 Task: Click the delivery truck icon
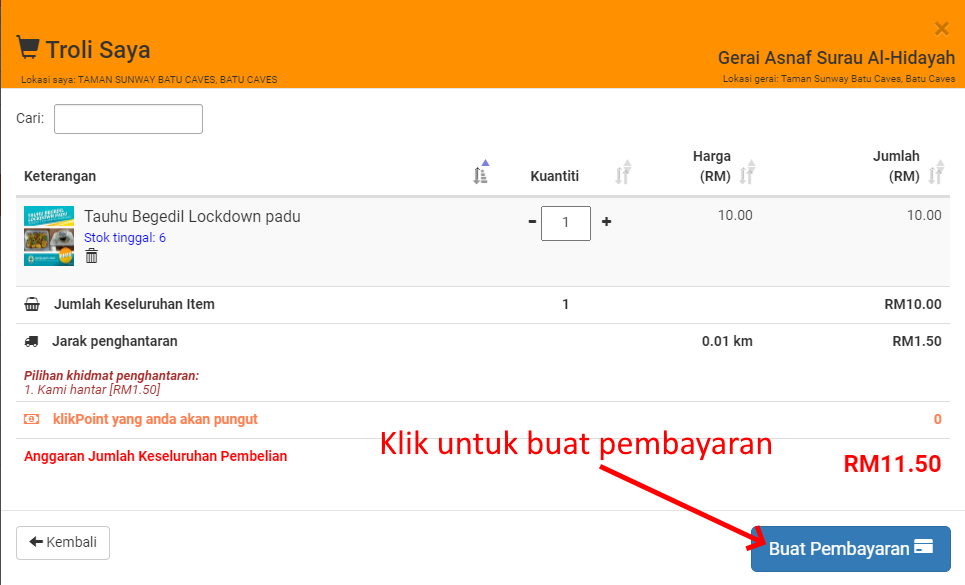32,342
